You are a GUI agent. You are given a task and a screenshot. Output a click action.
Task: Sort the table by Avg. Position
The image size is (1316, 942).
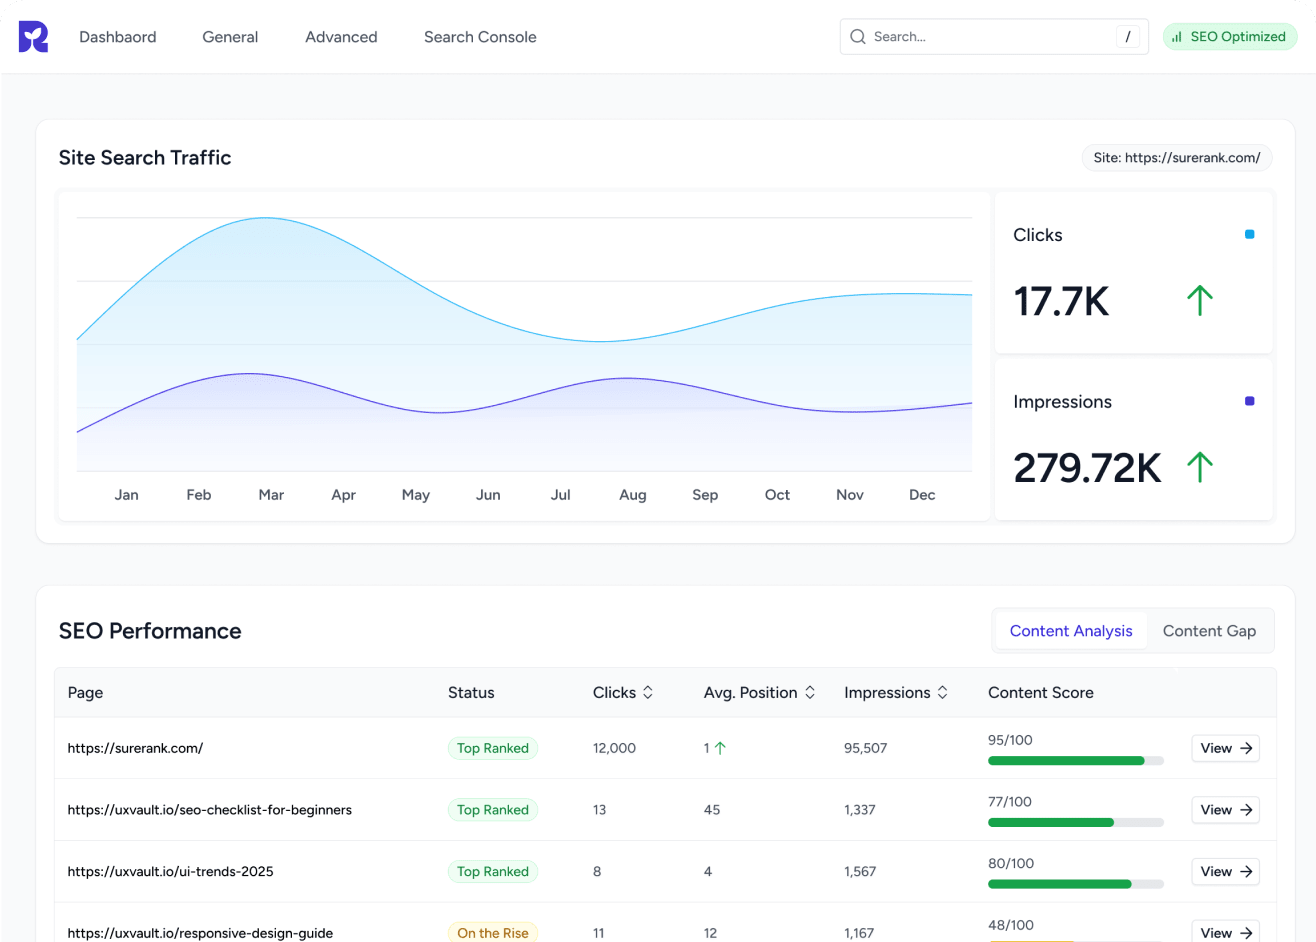click(x=810, y=692)
